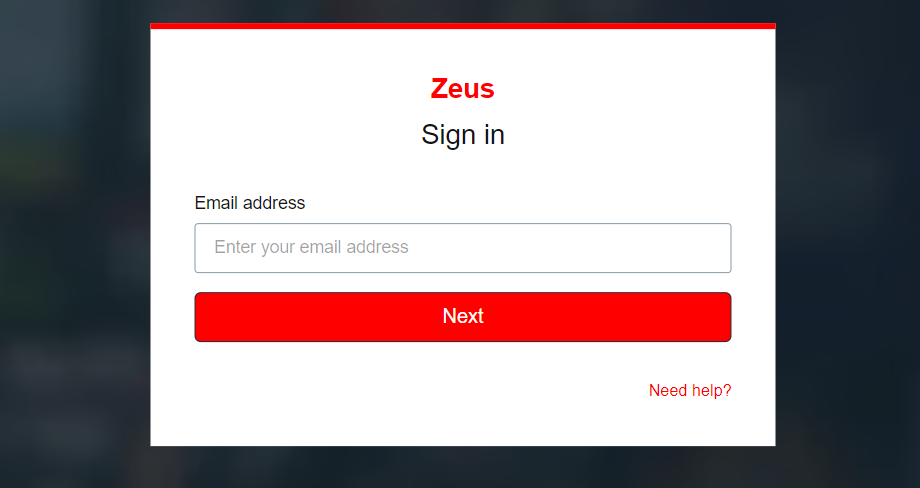
Task: Focus the 'Enter your email address' placeholder box
Action: point(462,248)
